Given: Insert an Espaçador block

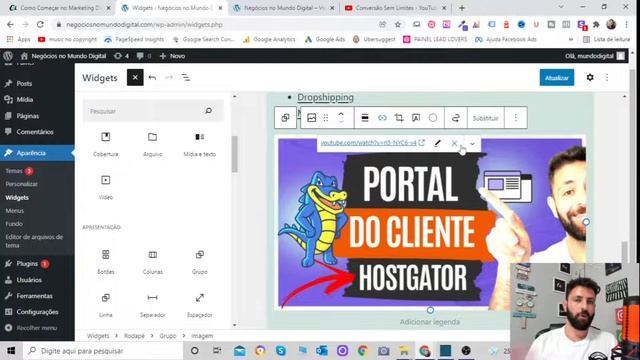Looking at the screenshot, I should (200, 305).
